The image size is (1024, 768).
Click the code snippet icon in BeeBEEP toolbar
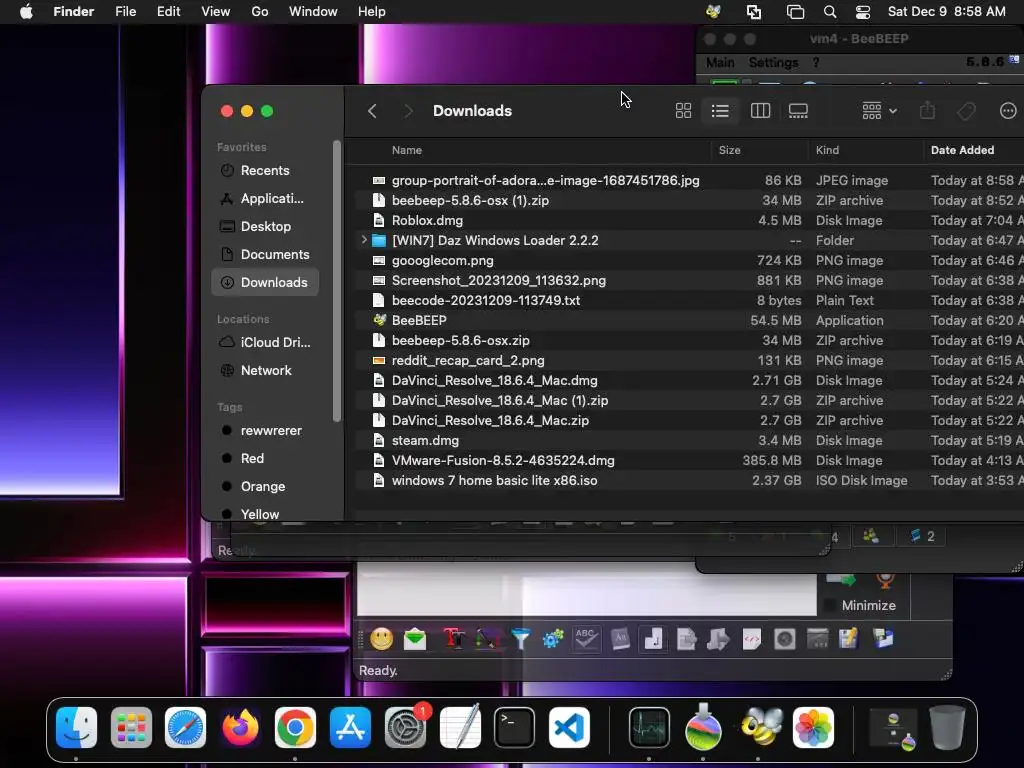pos(752,639)
